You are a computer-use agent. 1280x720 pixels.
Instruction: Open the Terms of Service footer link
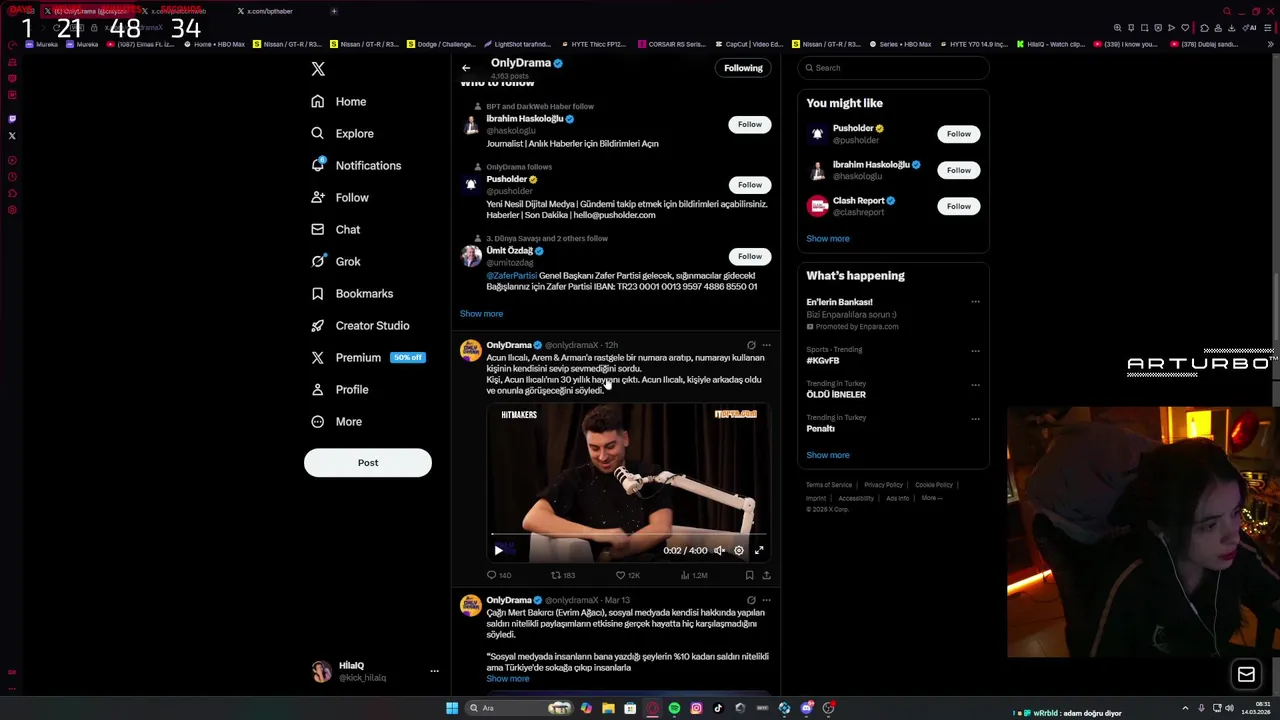(x=829, y=485)
